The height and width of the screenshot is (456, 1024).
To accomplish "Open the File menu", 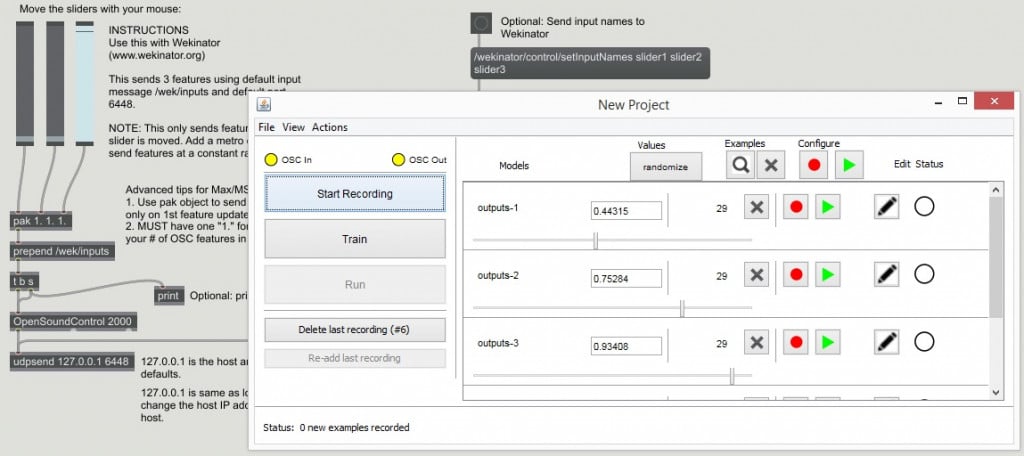I will tap(266, 127).
